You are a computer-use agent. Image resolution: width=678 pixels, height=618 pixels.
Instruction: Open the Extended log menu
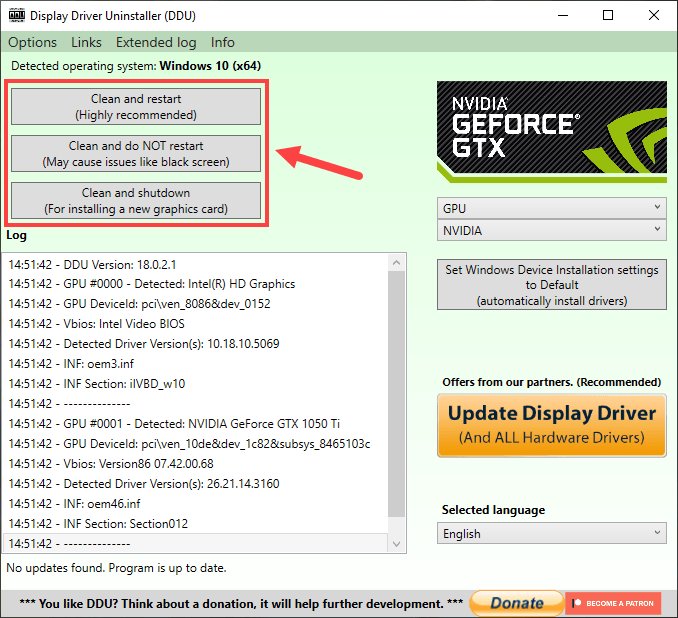click(156, 42)
